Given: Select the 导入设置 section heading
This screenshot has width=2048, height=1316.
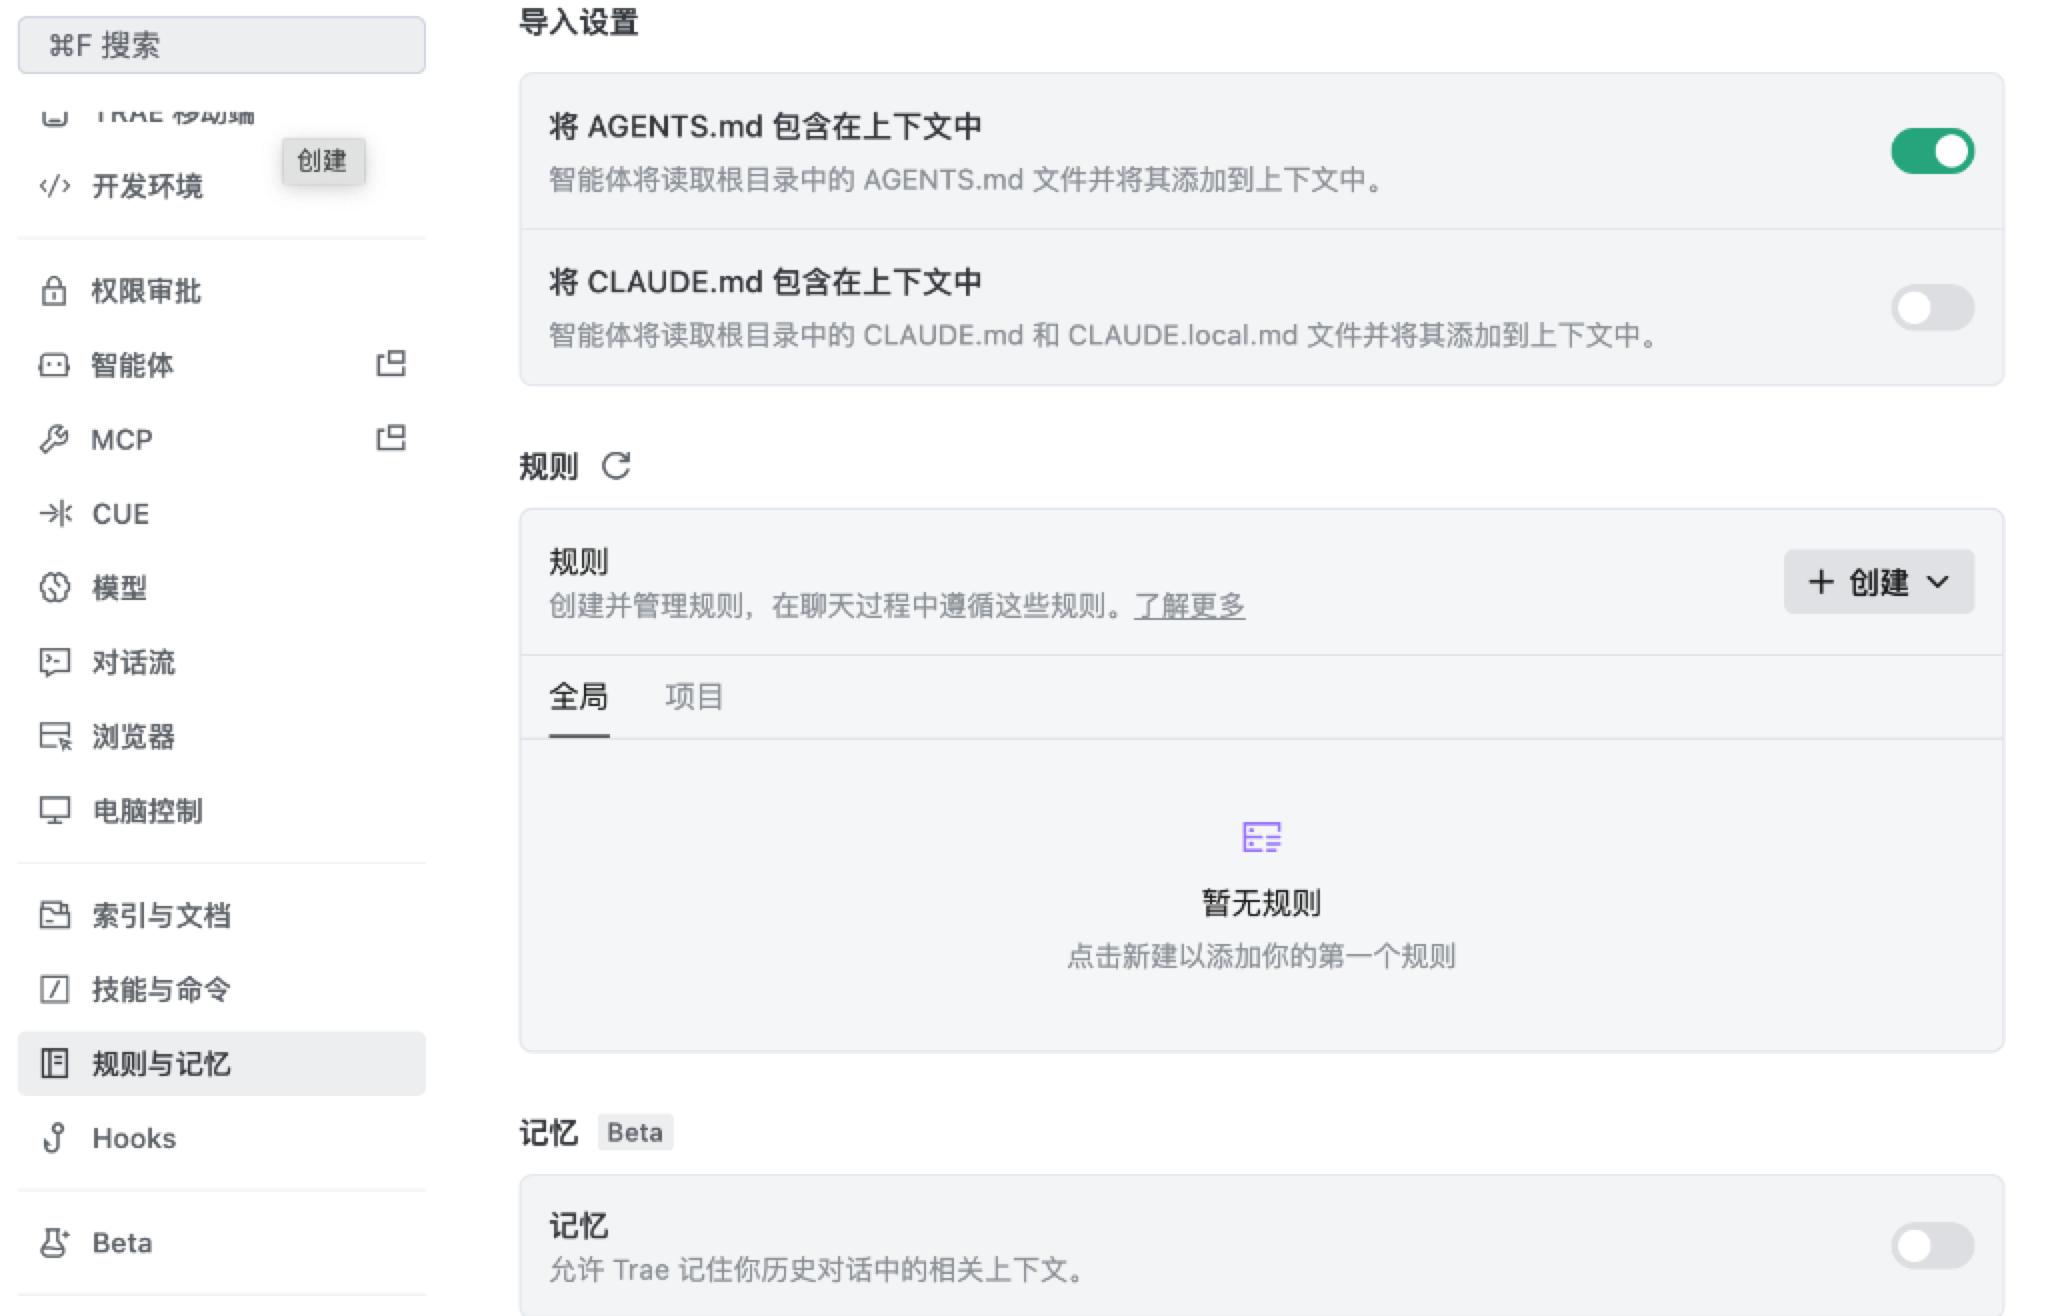Looking at the screenshot, I should click(x=579, y=21).
